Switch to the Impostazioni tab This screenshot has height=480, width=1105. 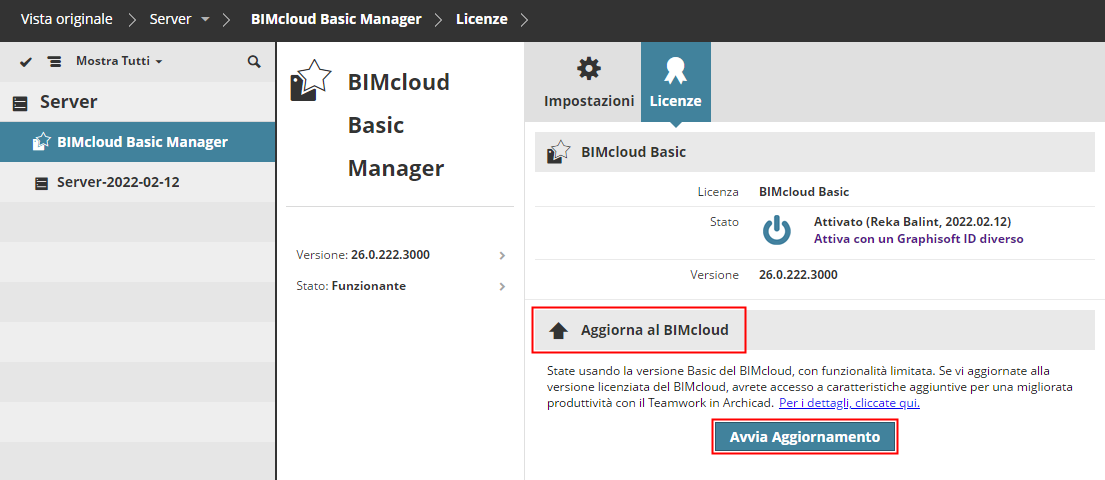click(x=589, y=101)
